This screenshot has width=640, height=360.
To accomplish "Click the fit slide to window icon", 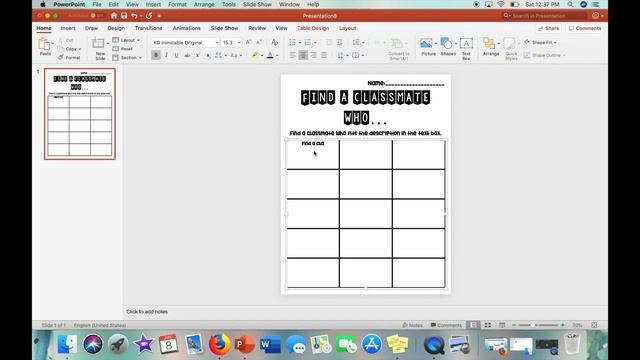I will coord(594,325).
